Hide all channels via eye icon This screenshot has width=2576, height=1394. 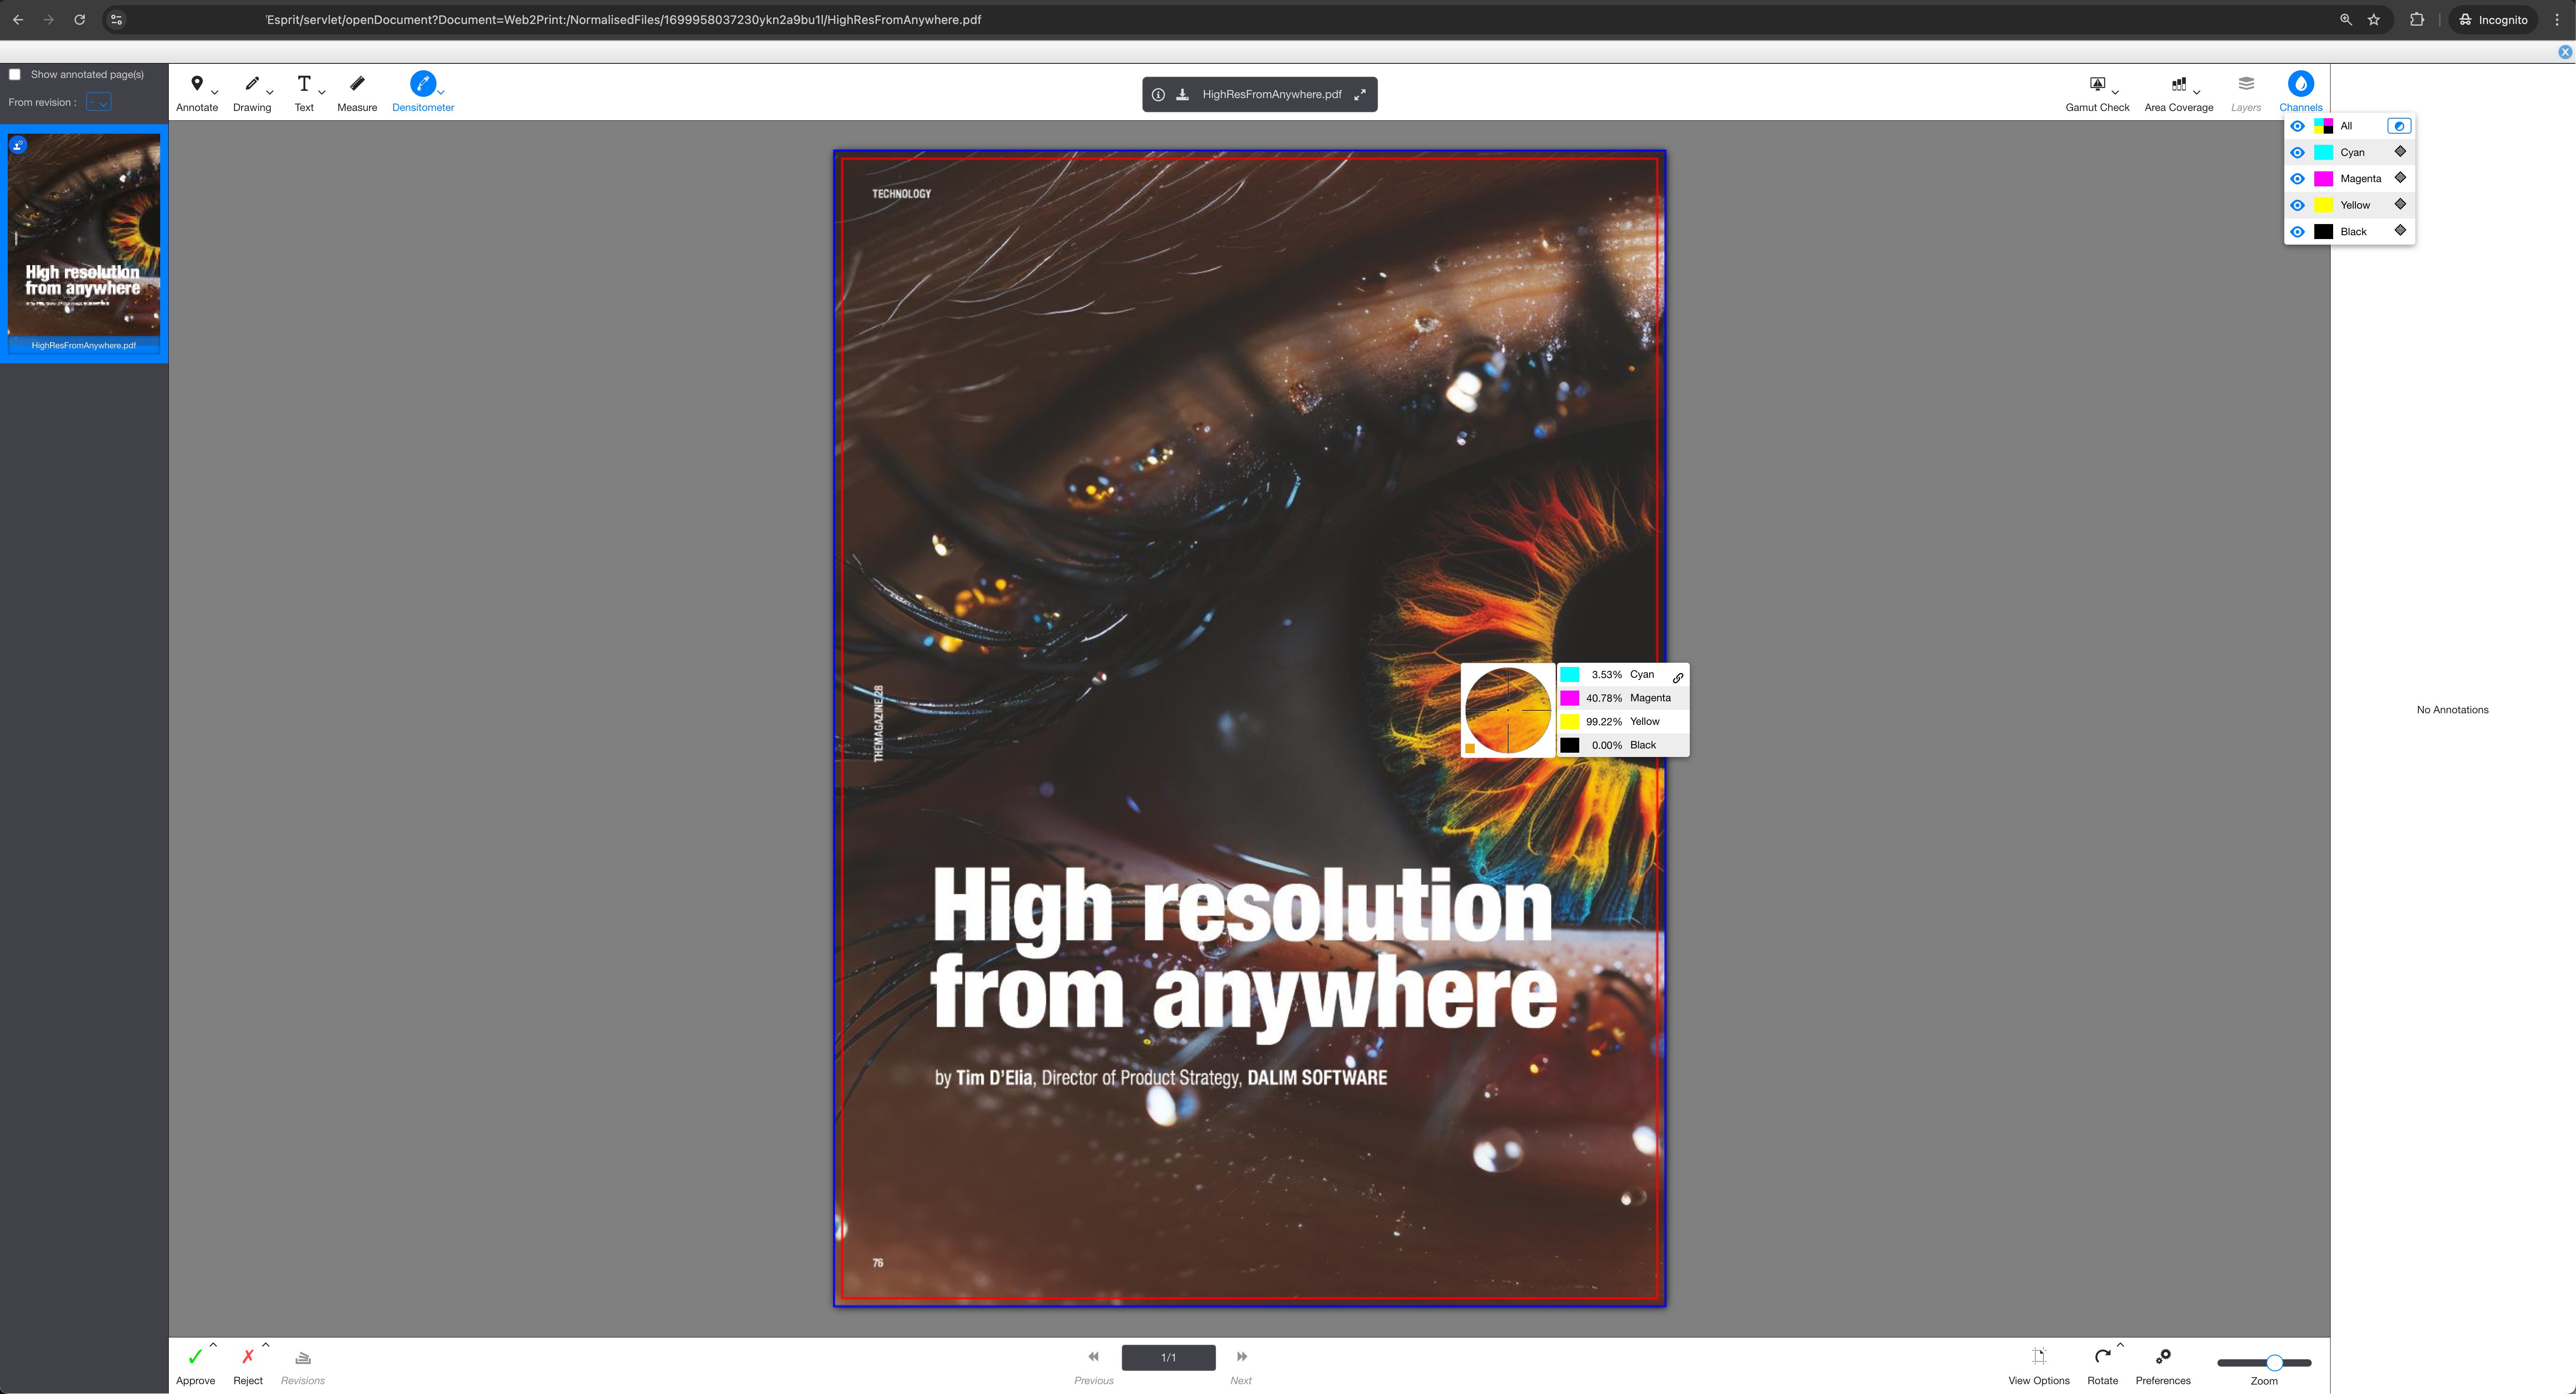pos(2297,126)
